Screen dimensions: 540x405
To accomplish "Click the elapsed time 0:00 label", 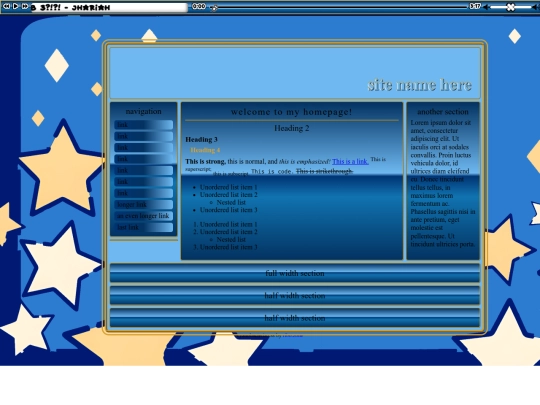I will pos(199,6).
